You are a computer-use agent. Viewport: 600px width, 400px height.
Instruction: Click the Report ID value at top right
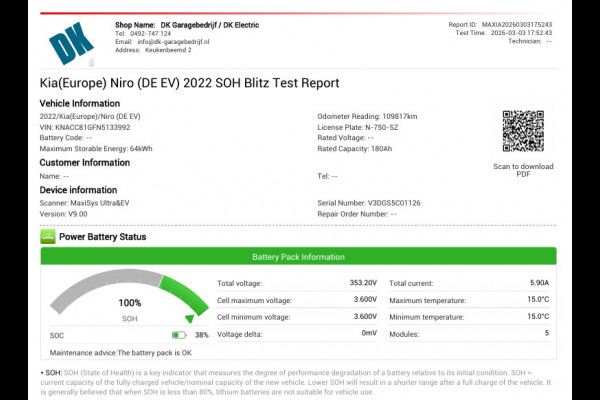(x=543, y=24)
